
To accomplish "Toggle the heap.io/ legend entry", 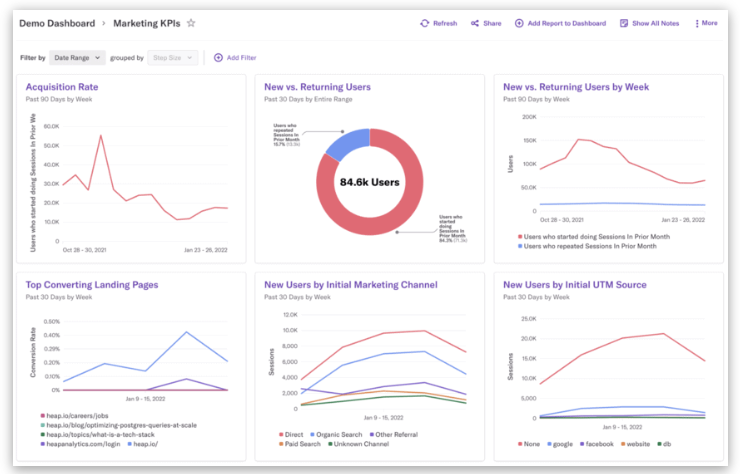I will [143, 444].
